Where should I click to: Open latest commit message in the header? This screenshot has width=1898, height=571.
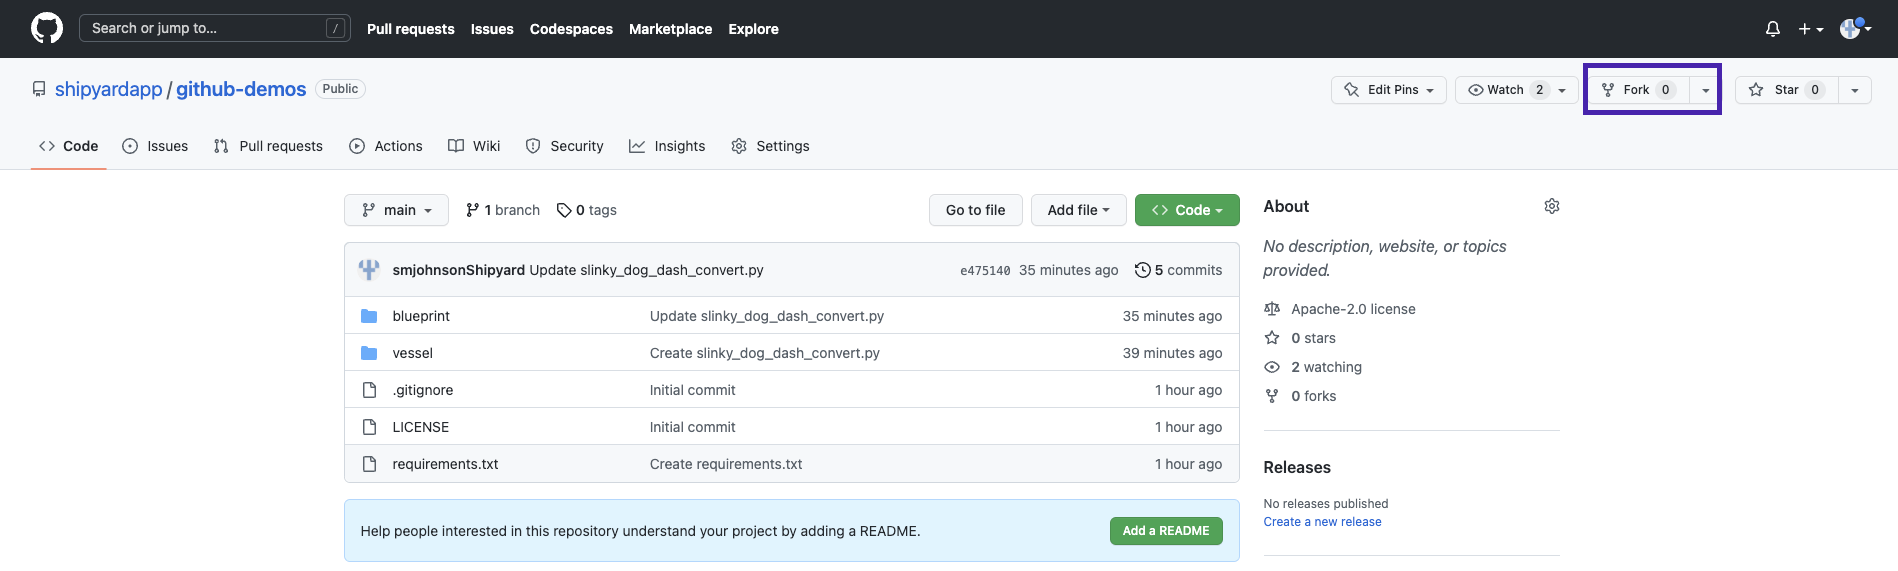pos(646,270)
